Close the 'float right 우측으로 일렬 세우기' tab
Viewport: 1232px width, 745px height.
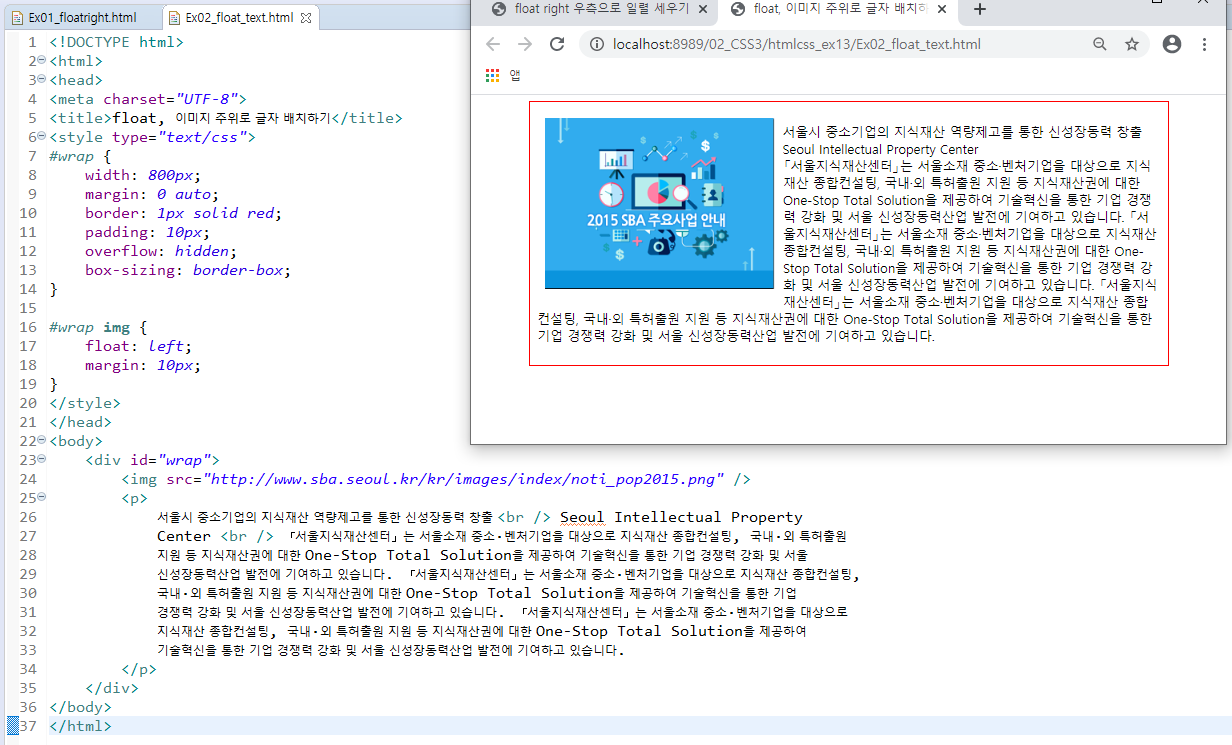(703, 9)
